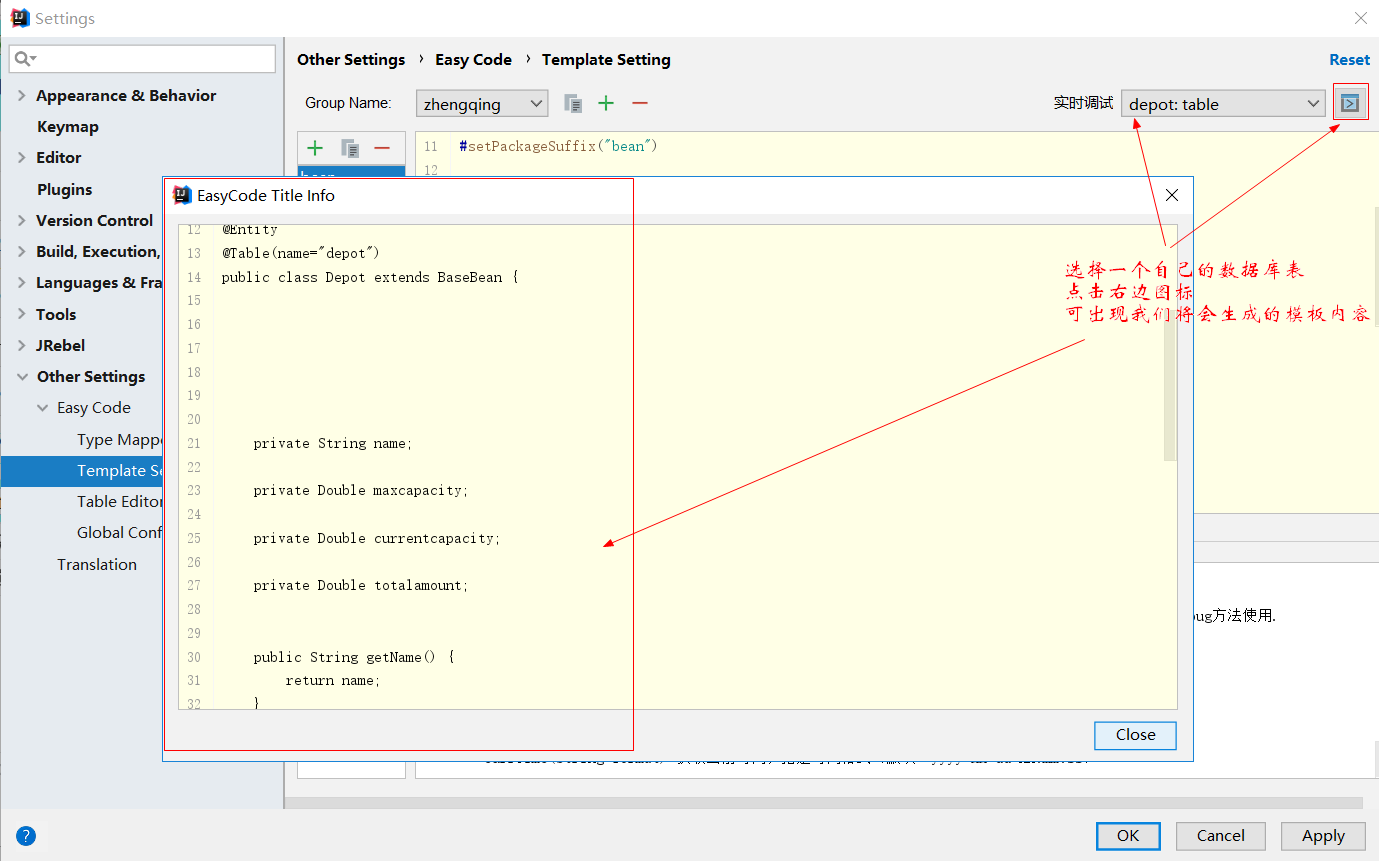Click the Reset link
Image resolution: width=1379 pixels, height=861 pixels.
pyautogui.click(x=1349, y=60)
